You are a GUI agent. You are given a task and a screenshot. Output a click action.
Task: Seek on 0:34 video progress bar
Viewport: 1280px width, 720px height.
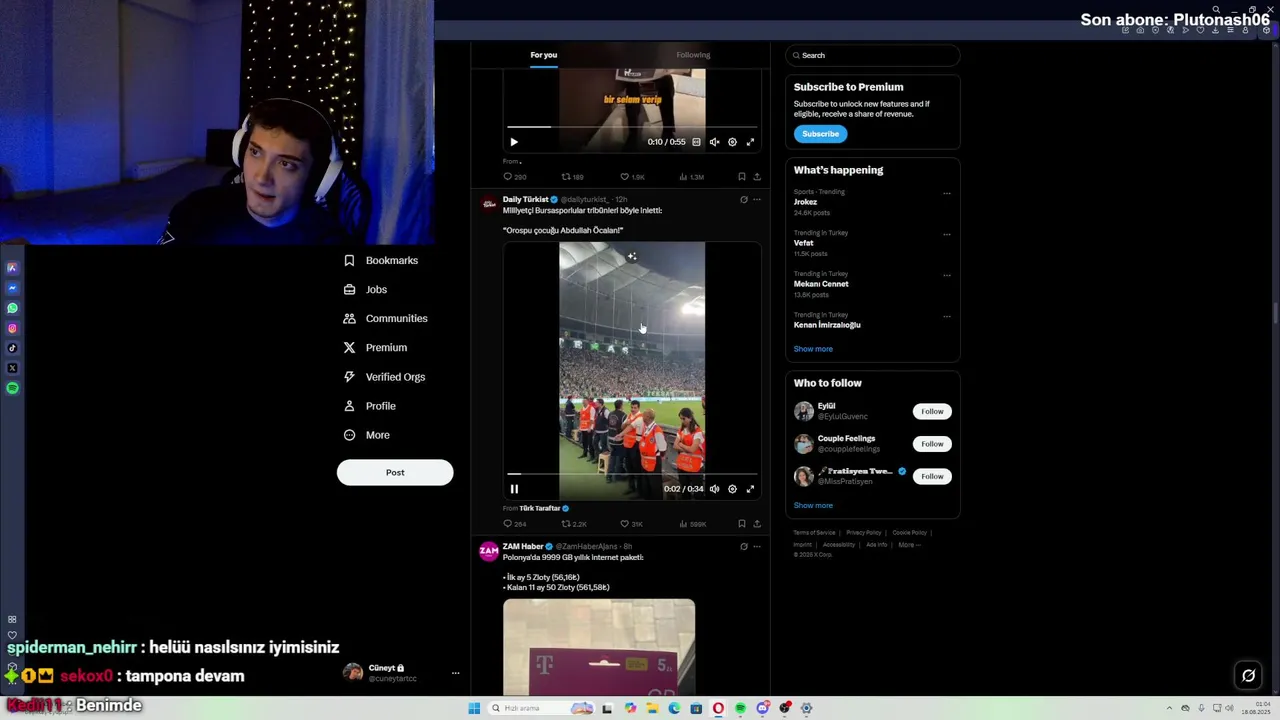[632, 474]
